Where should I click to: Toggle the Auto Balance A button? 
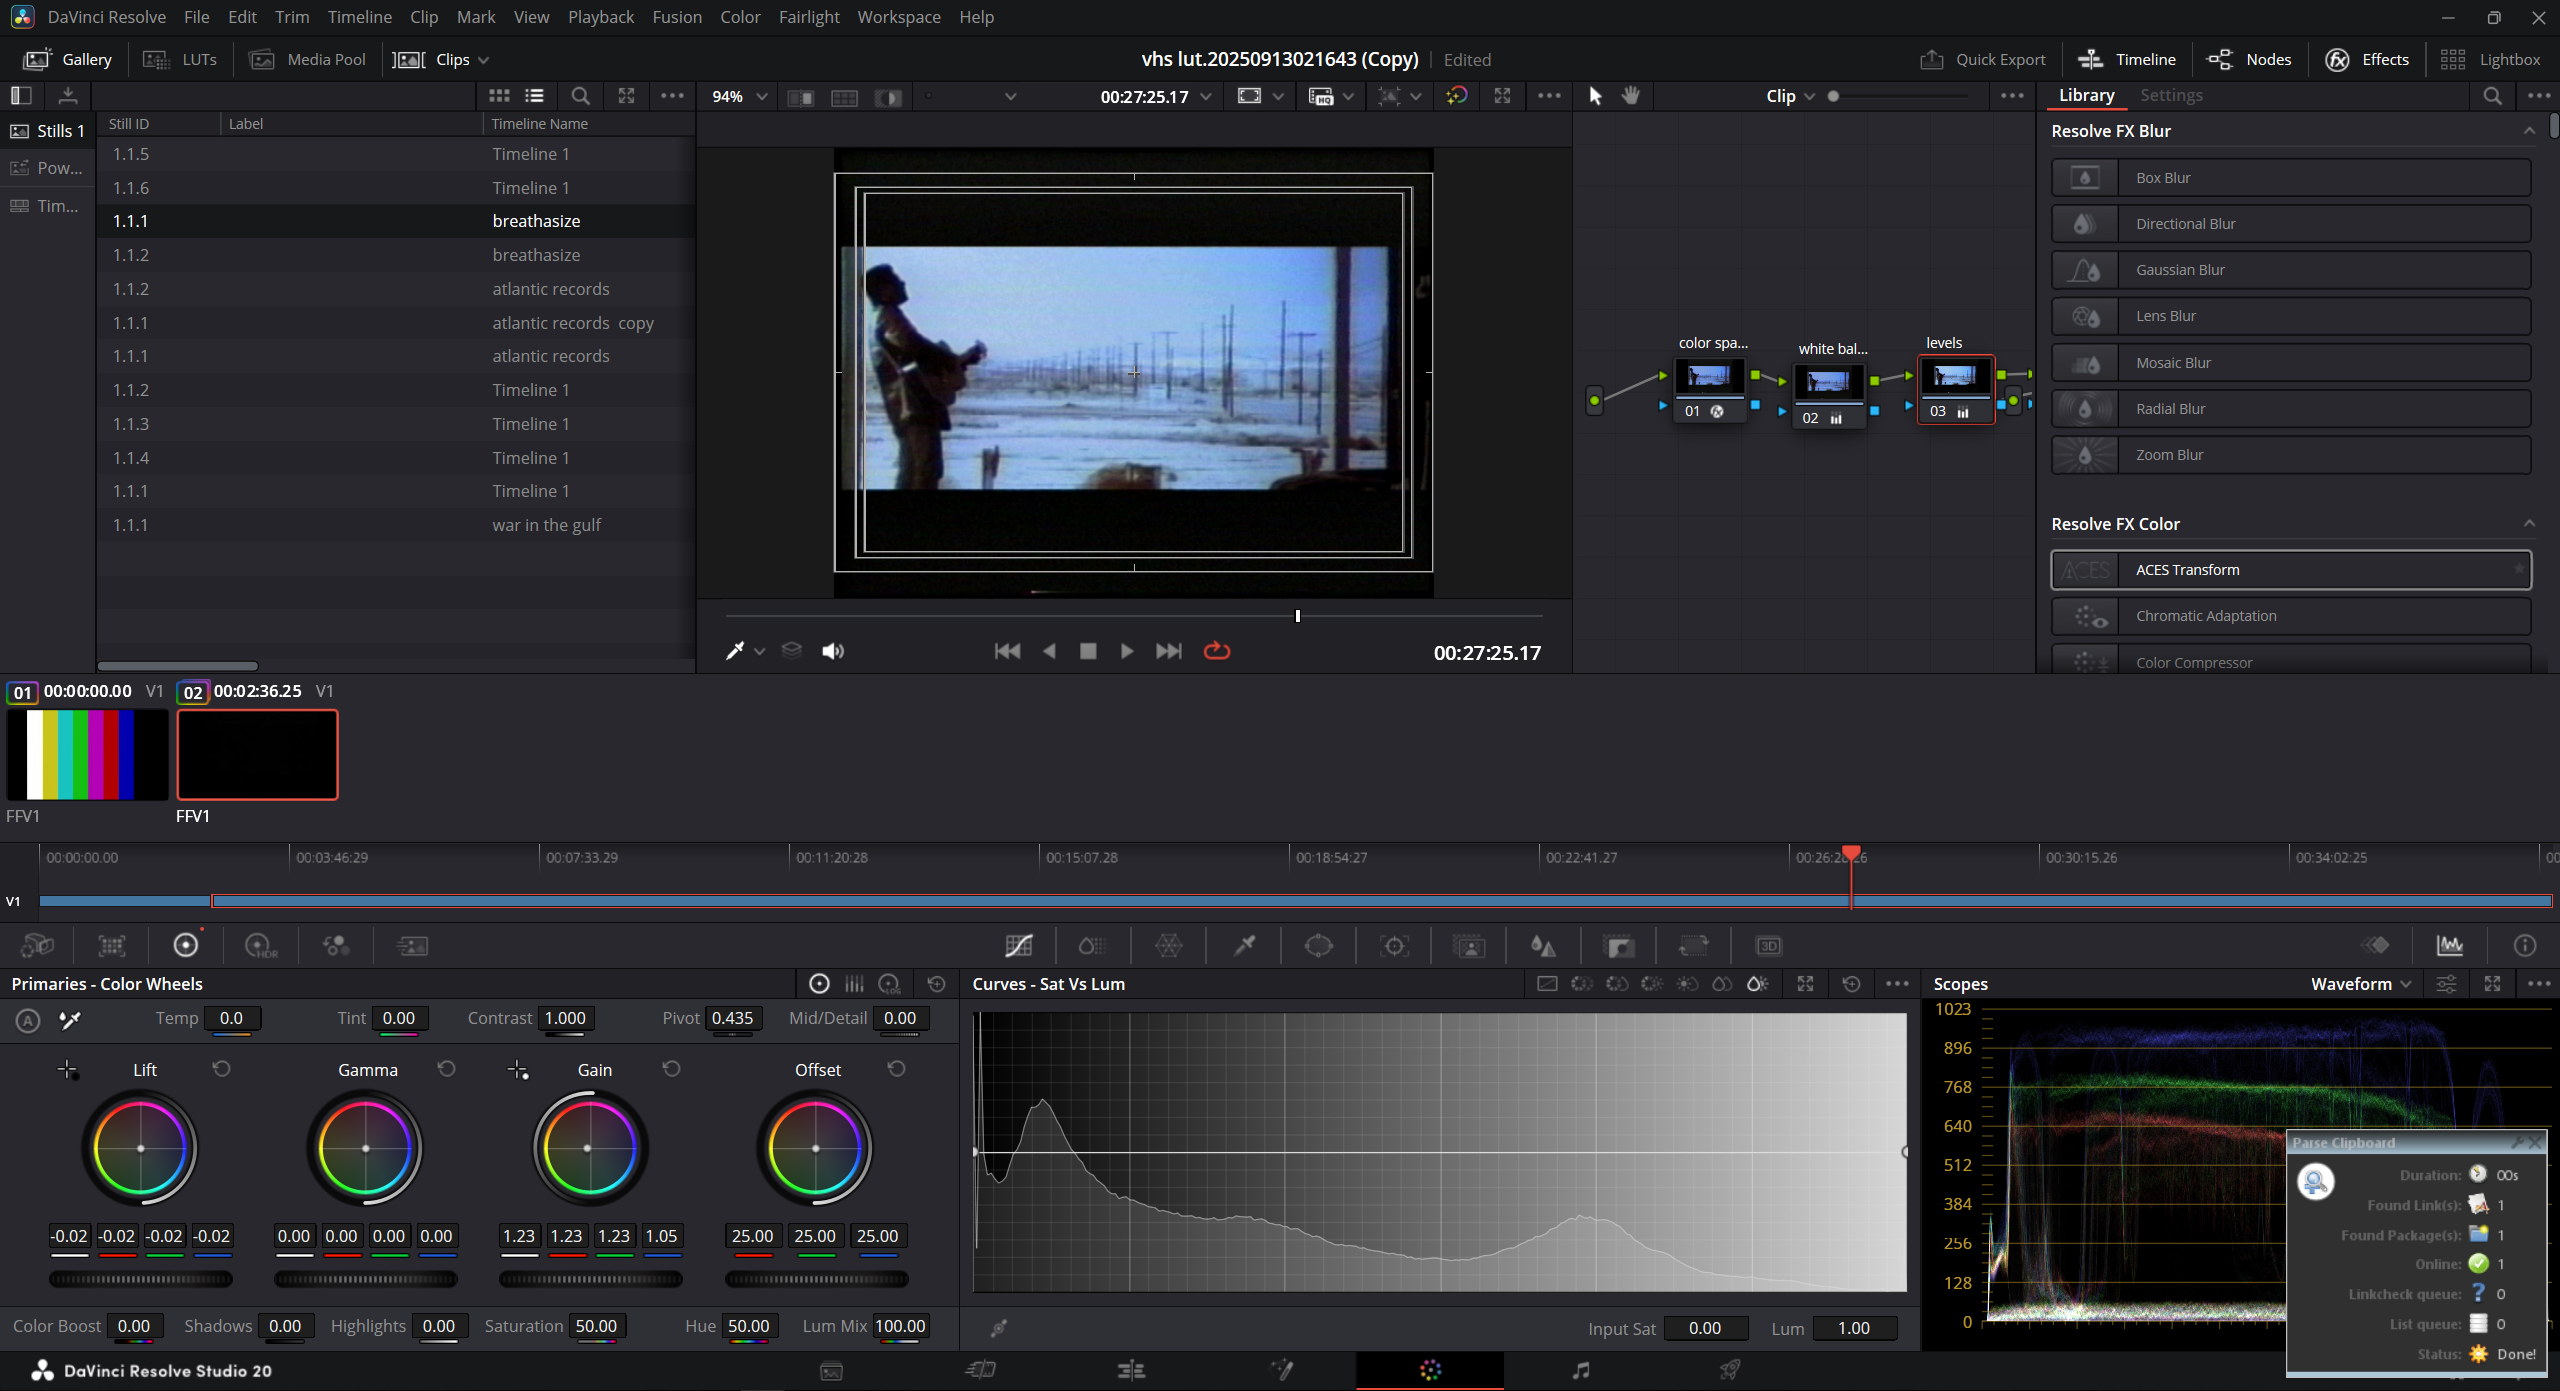28,1020
